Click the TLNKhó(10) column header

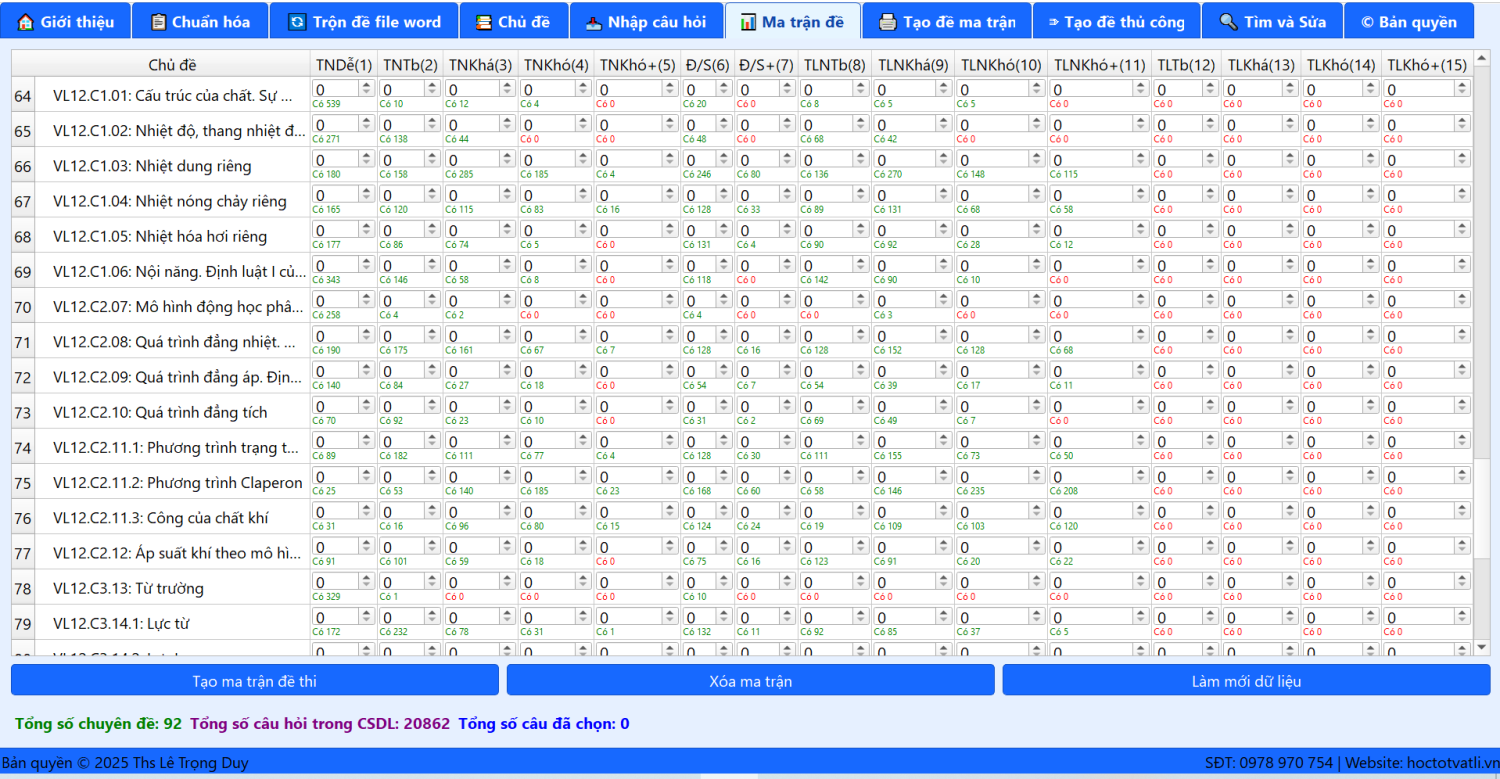click(x=1000, y=65)
